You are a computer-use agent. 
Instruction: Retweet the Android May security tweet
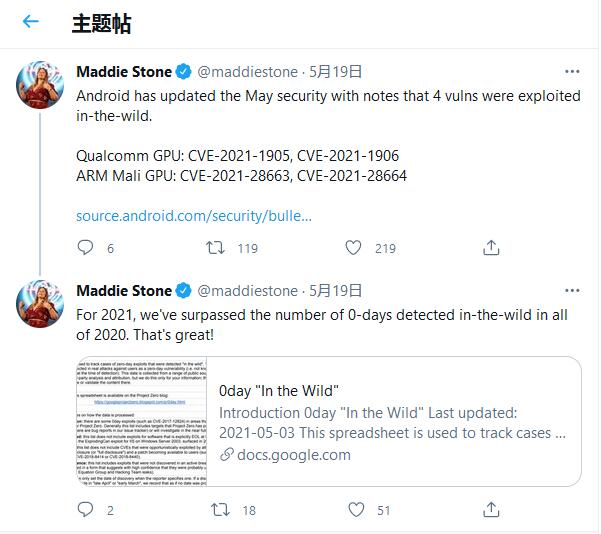coord(215,248)
